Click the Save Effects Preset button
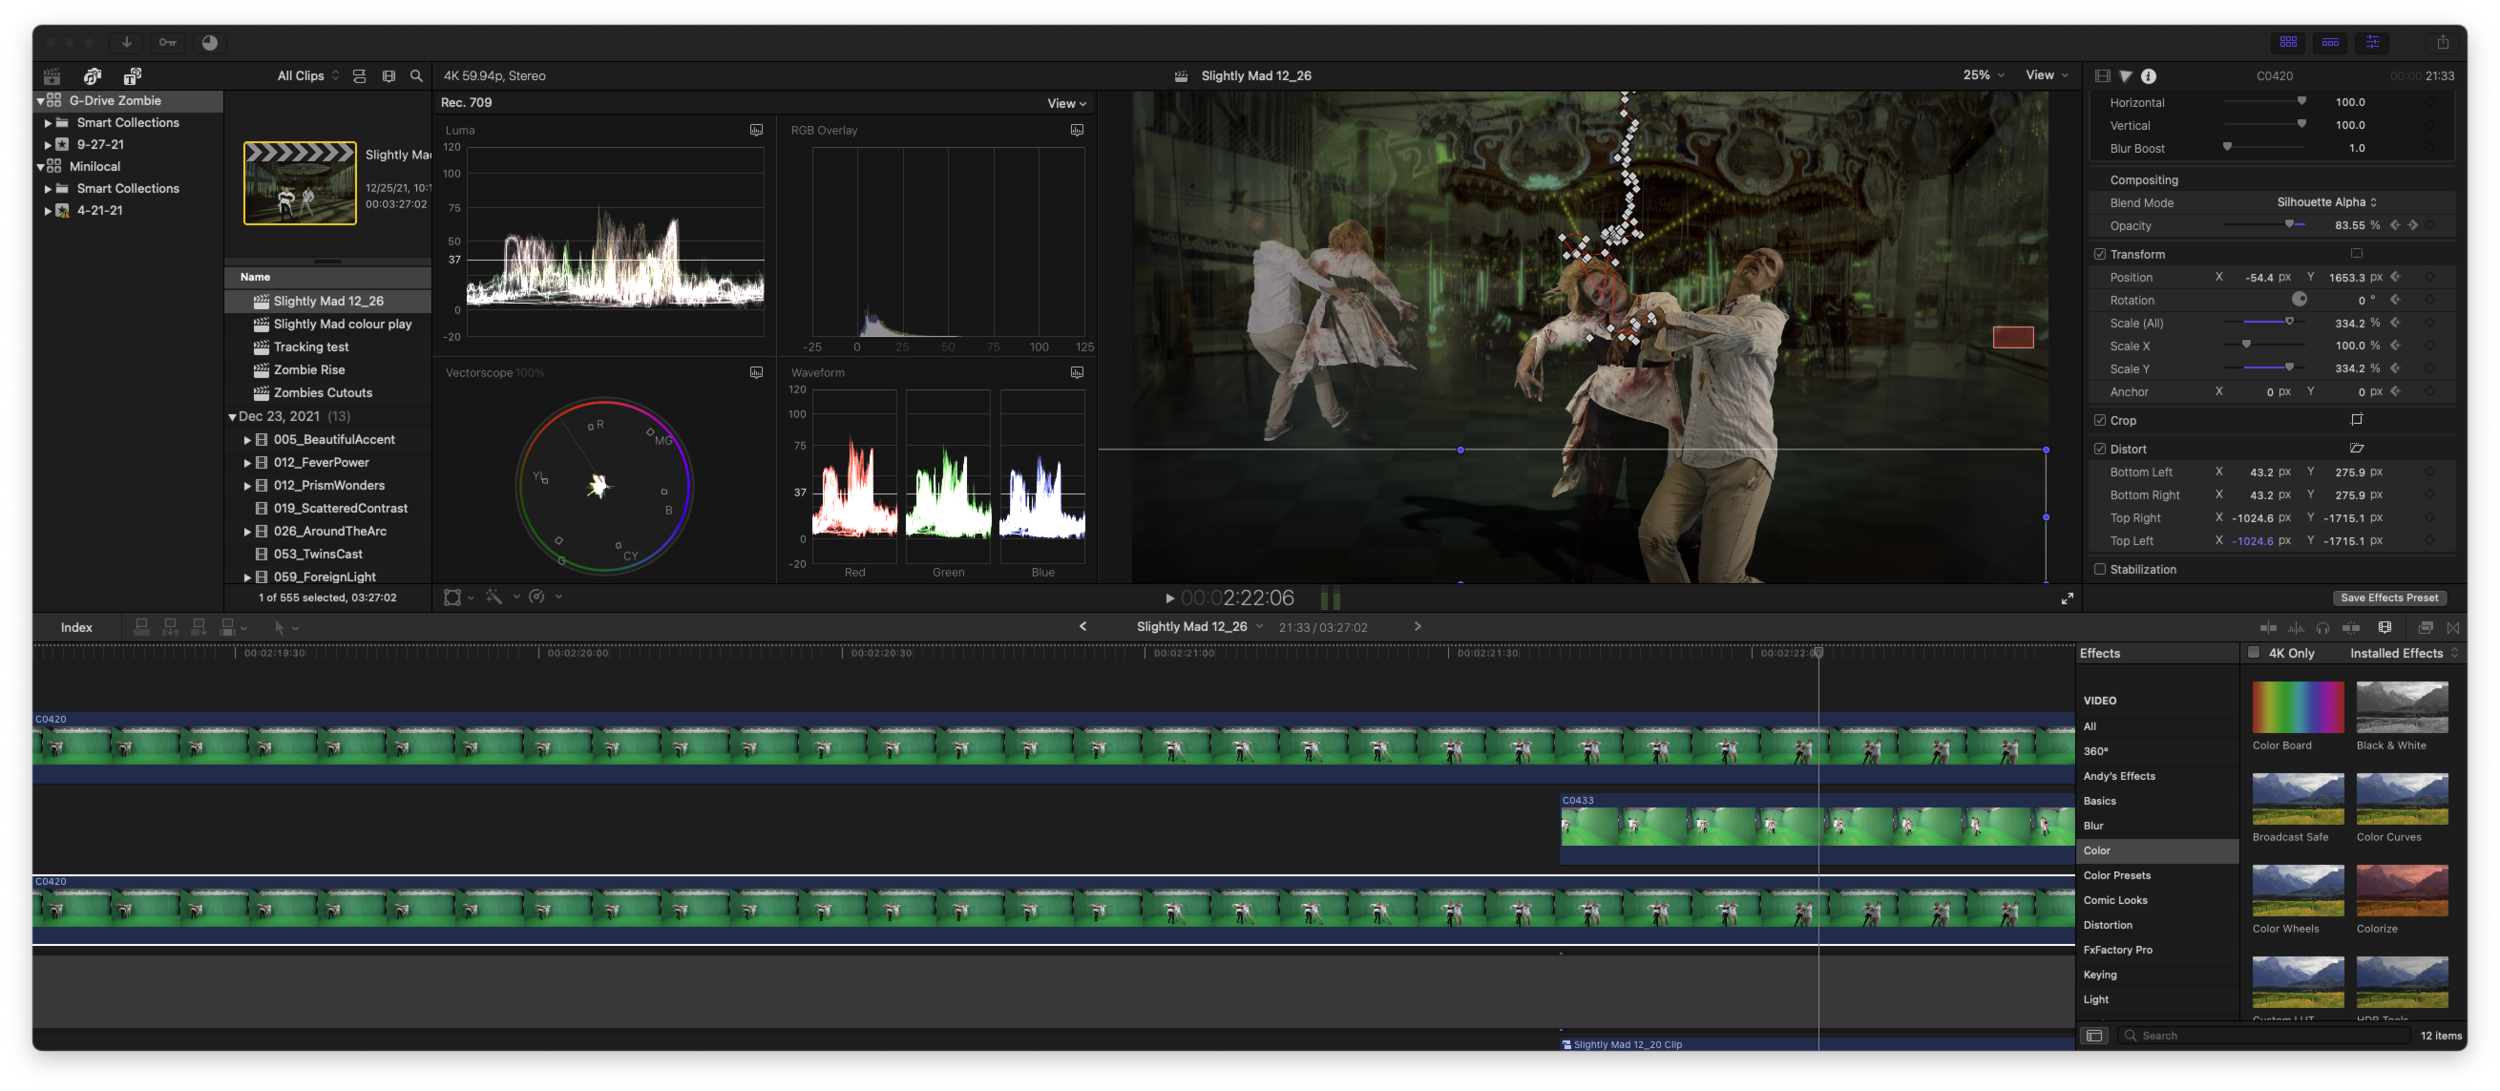Screen dimensions: 2500x1091 [x=2389, y=598]
